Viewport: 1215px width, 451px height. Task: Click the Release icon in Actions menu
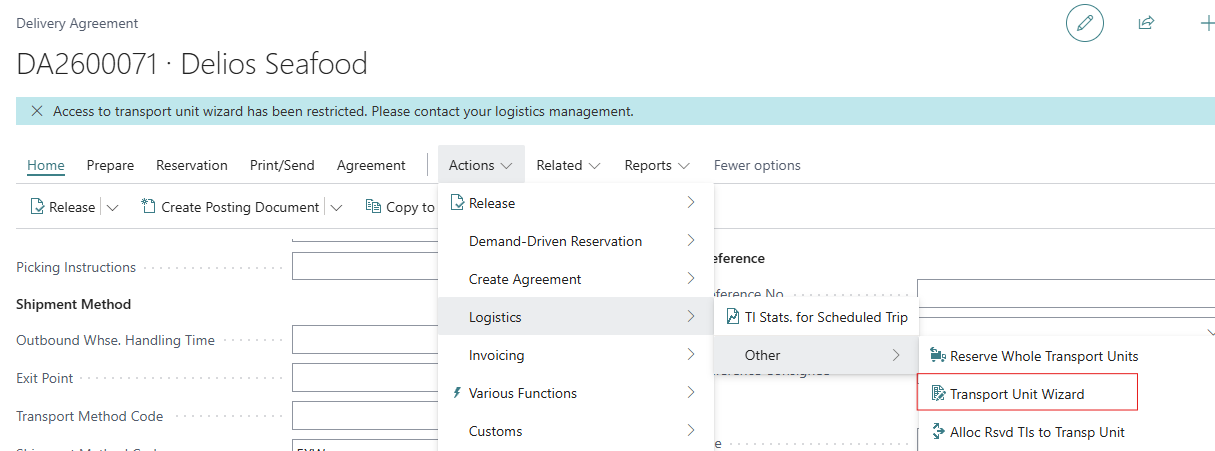coord(458,203)
